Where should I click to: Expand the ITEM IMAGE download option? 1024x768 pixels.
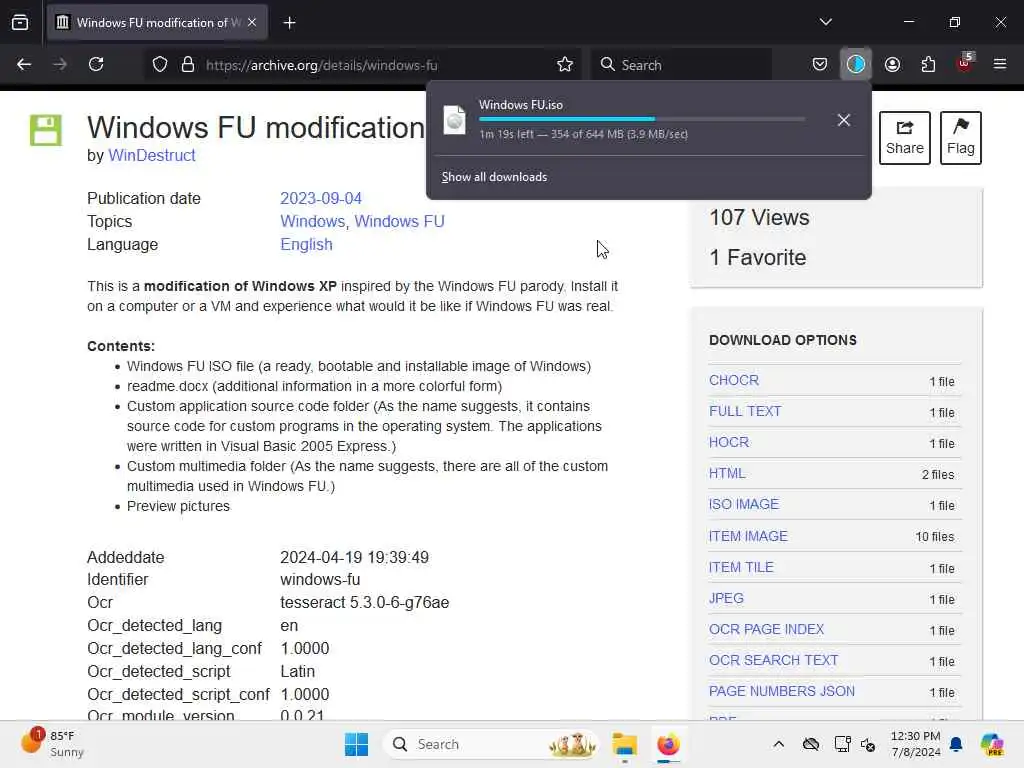pyautogui.click(x=748, y=536)
